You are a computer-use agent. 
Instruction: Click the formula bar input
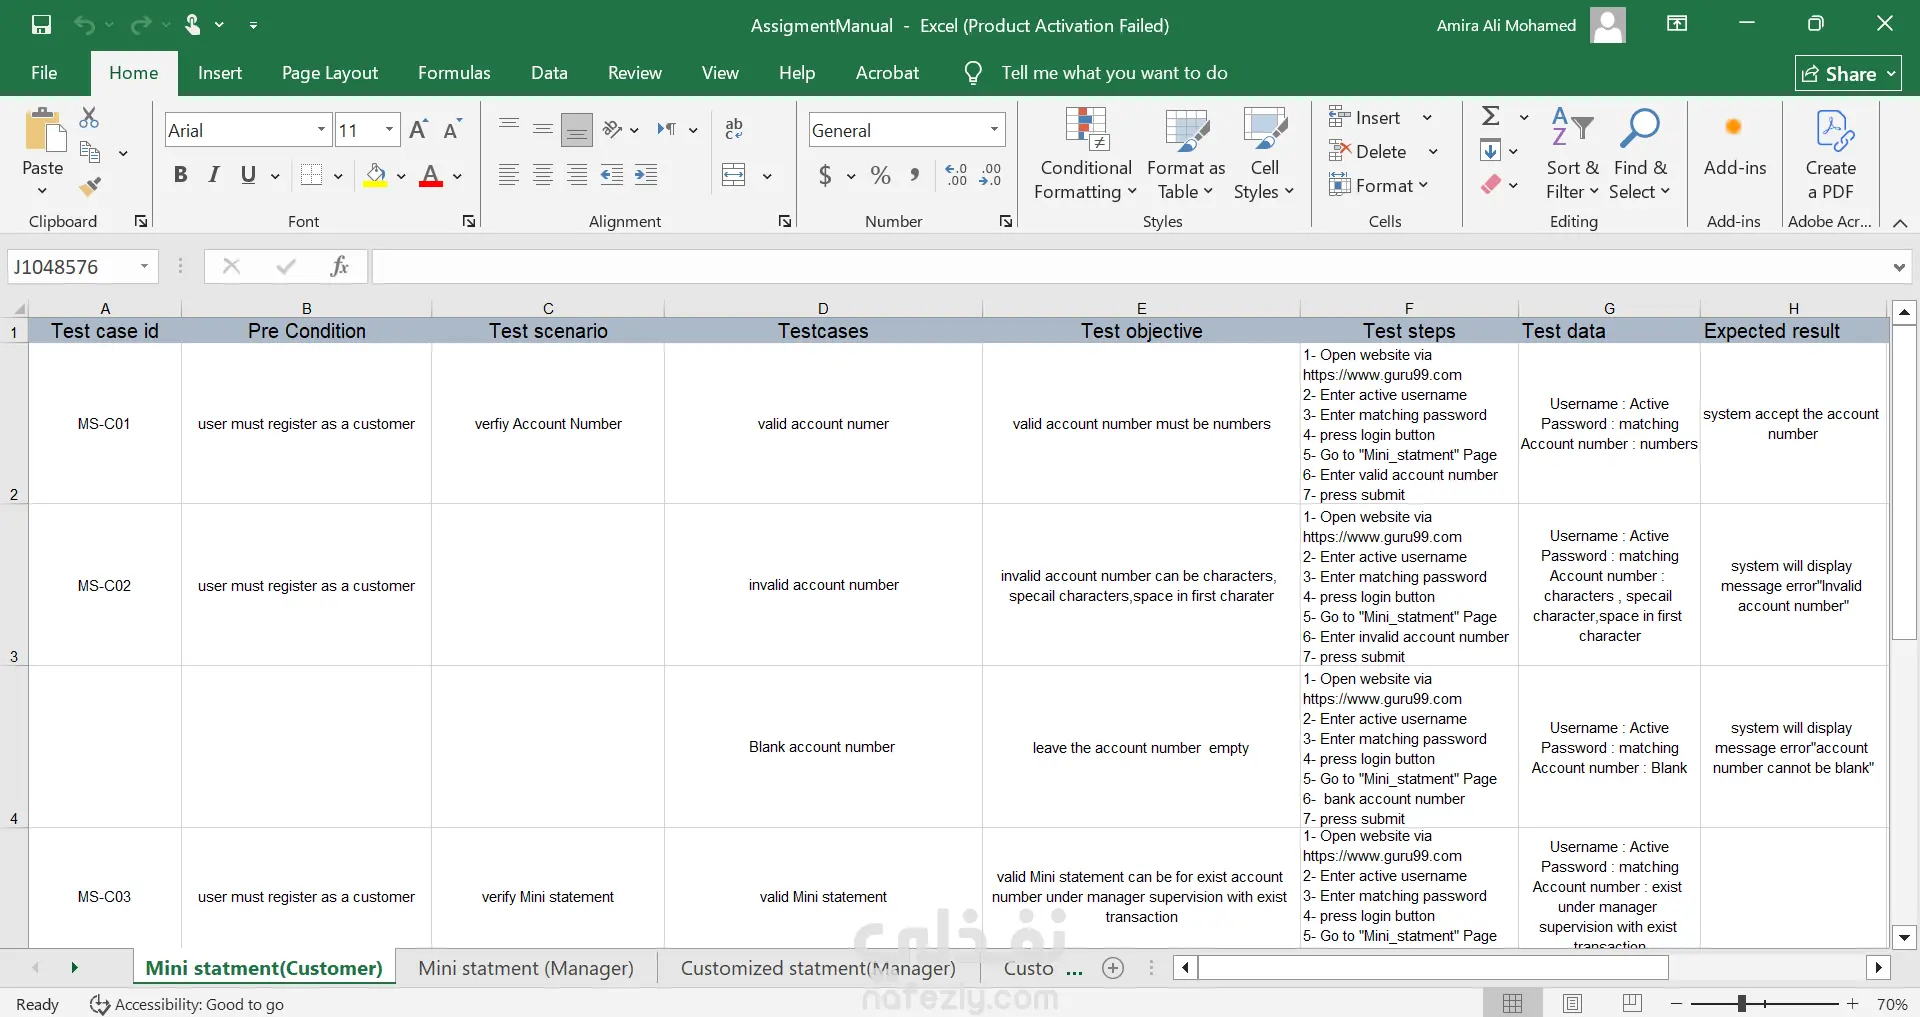coord(1130,266)
